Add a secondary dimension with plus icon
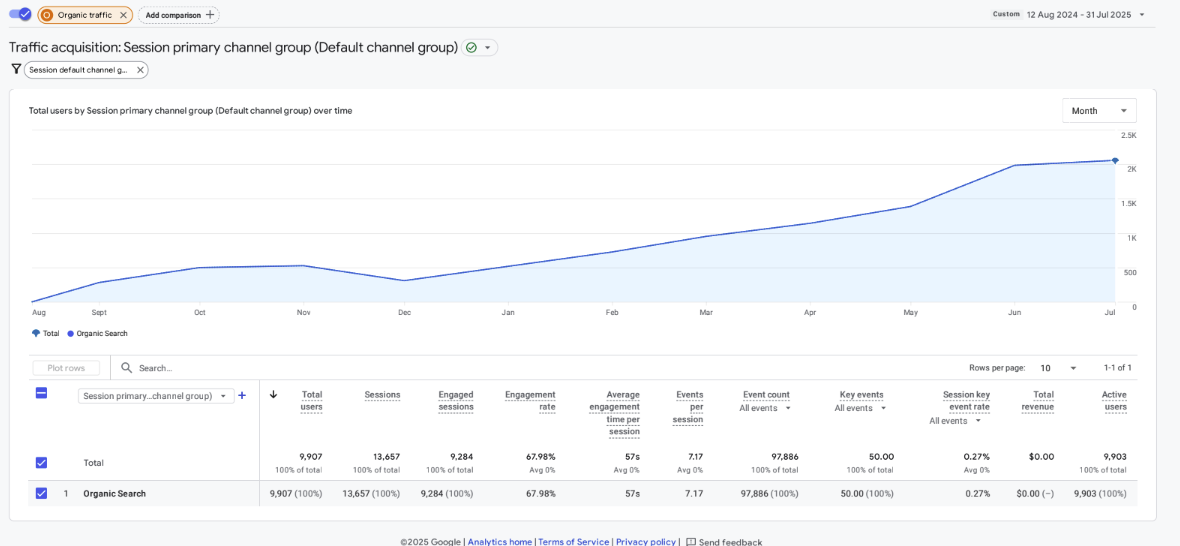Viewport: 1180px width, 546px height. click(242, 395)
